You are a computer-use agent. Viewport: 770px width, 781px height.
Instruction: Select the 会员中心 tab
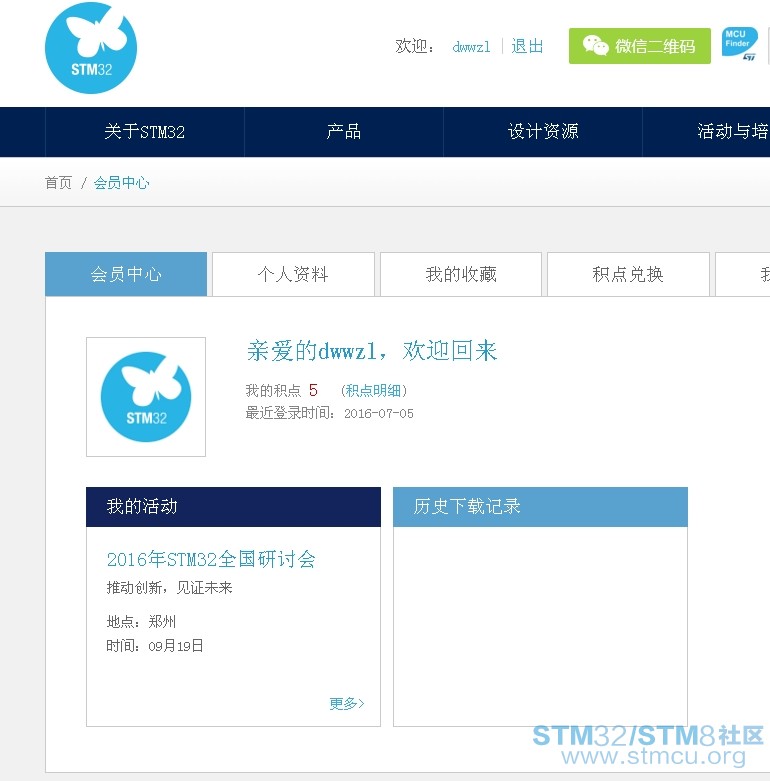pyautogui.click(x=126, y=274)
